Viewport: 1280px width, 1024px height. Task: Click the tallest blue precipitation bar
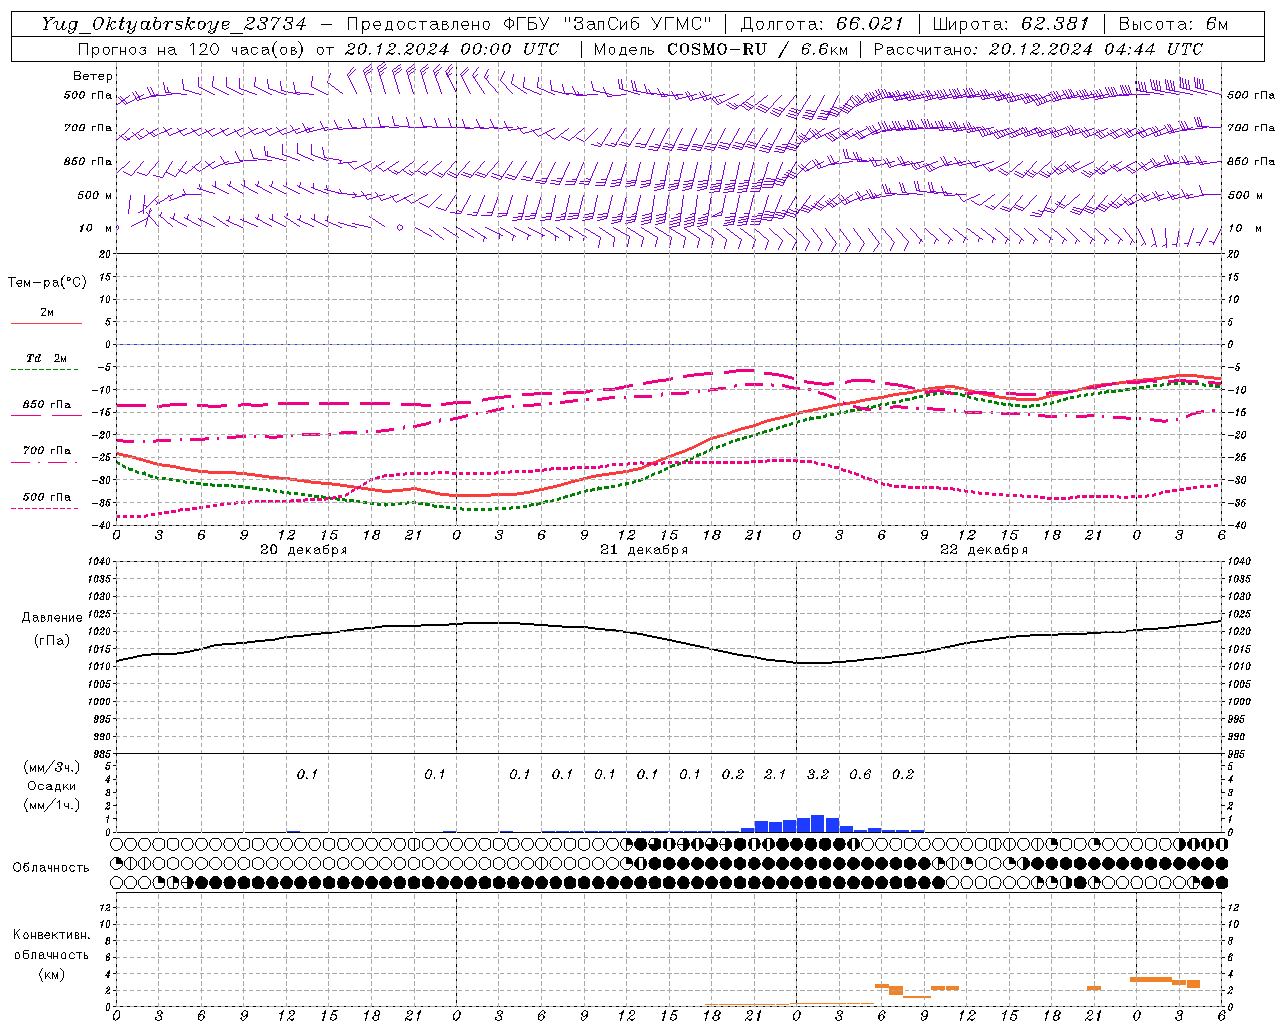tap(817, 823)
